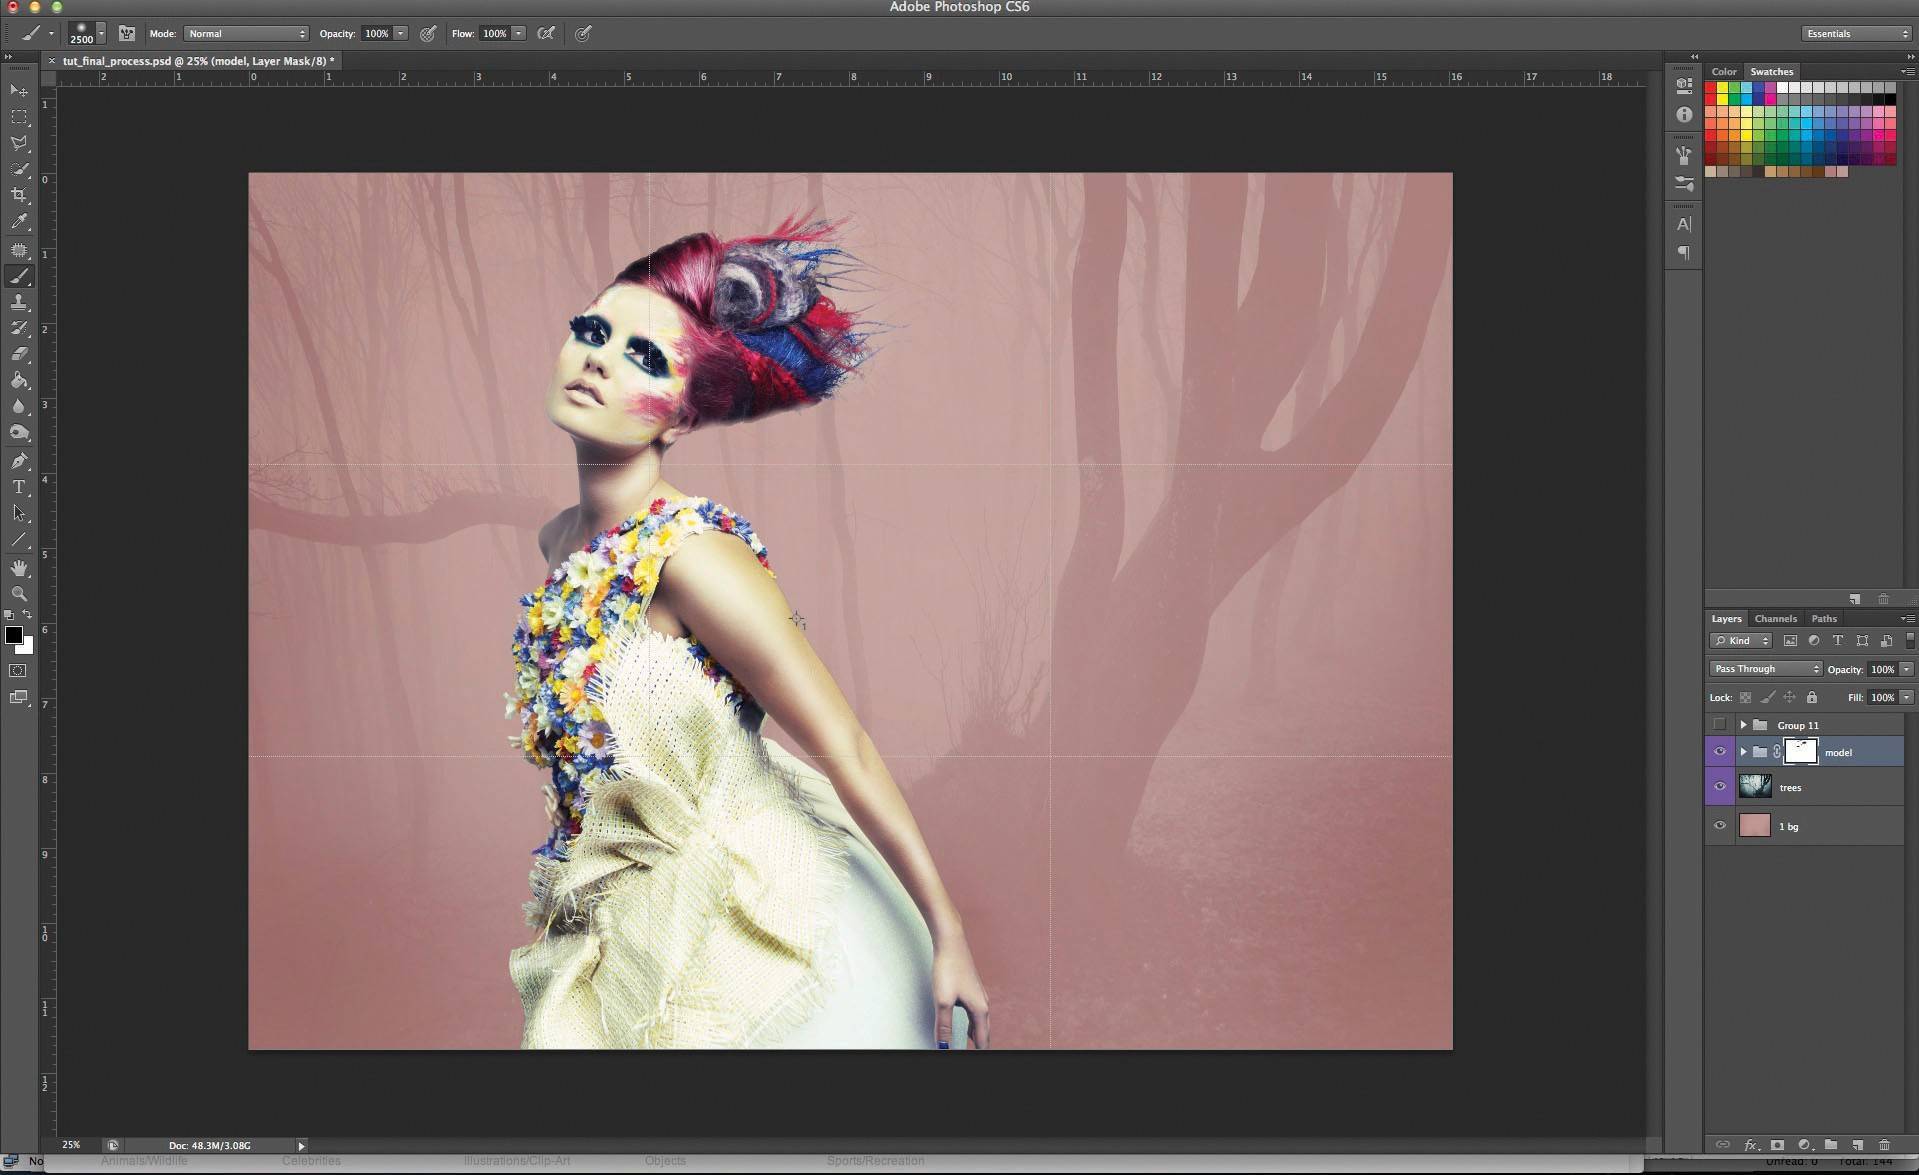Viewport: 1919px width, 1175px height.
Task: Select the Zoom tool
Action: click(x=19, y=594)
